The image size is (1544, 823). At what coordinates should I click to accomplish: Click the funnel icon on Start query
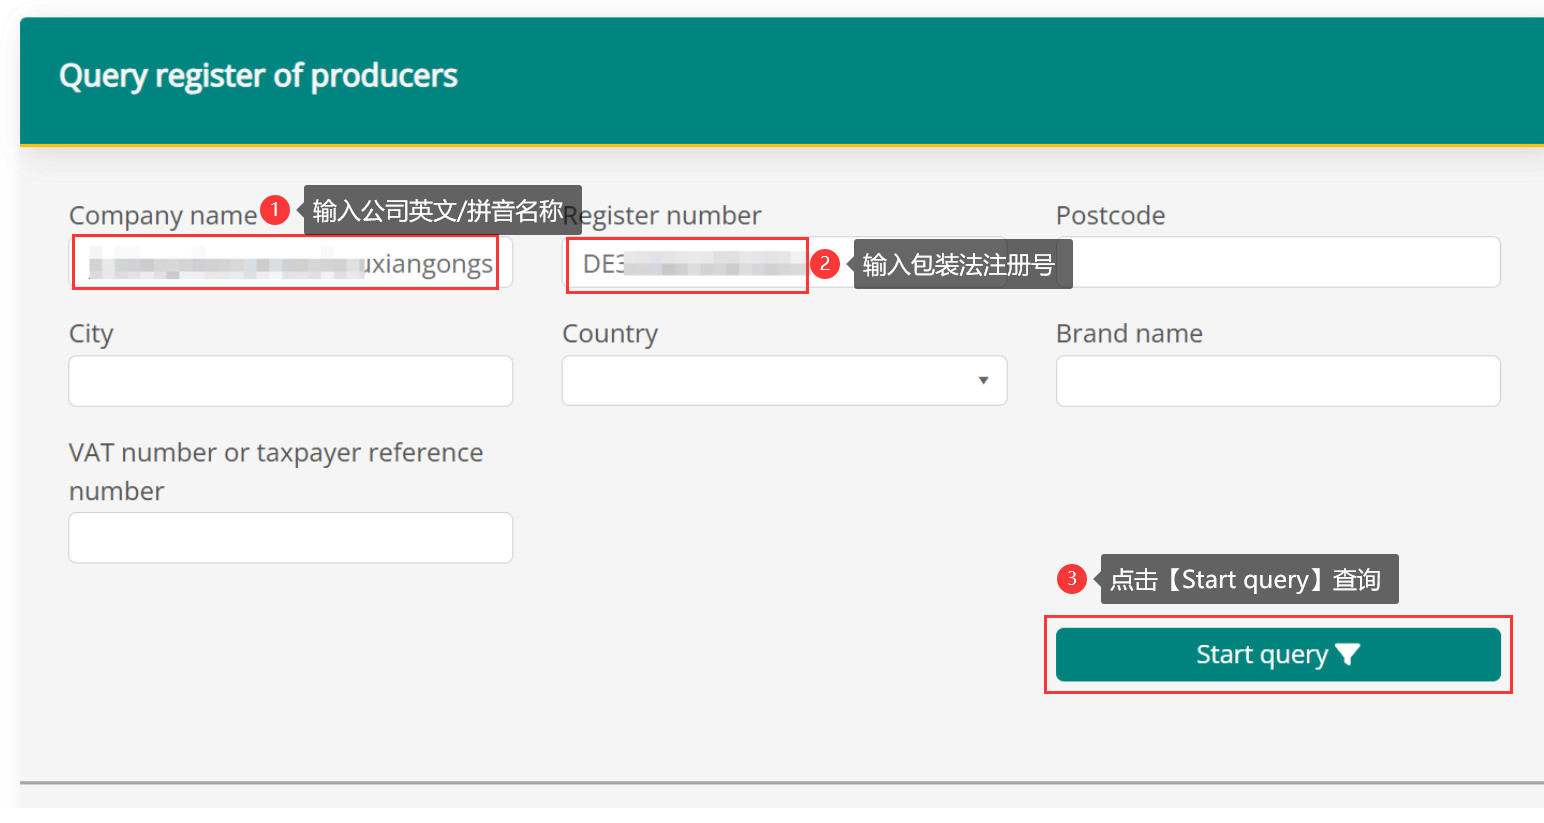1347,655
